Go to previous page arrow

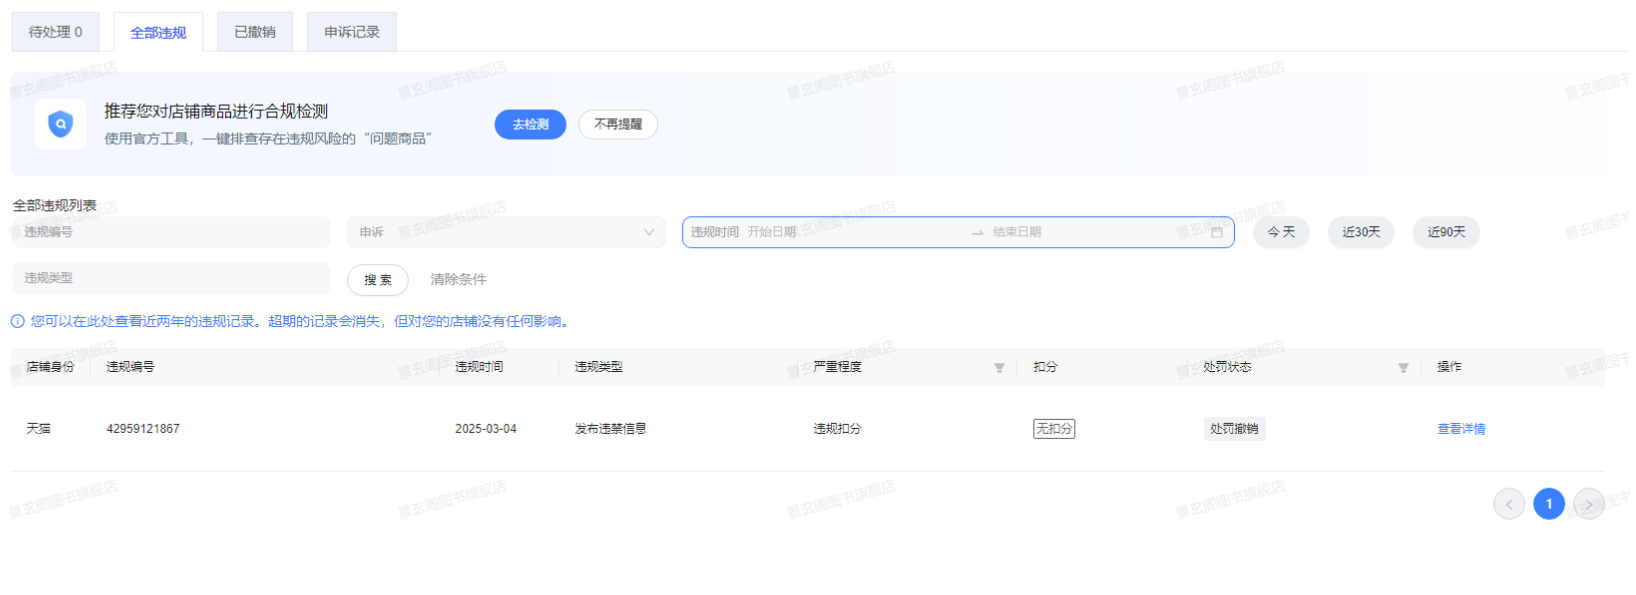(x=1509, y=504)
